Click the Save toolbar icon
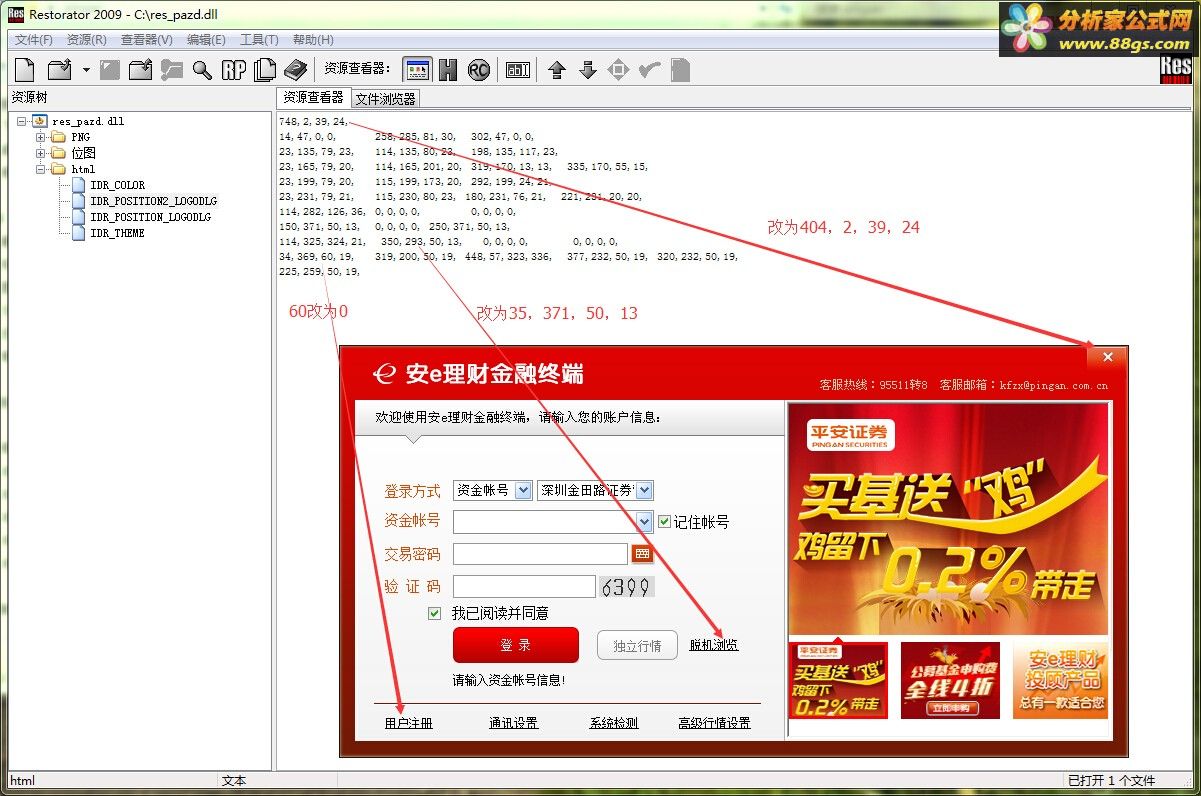Image resolution: width=1201 pixels, height=796 pixels. click(x=110, y=70)
